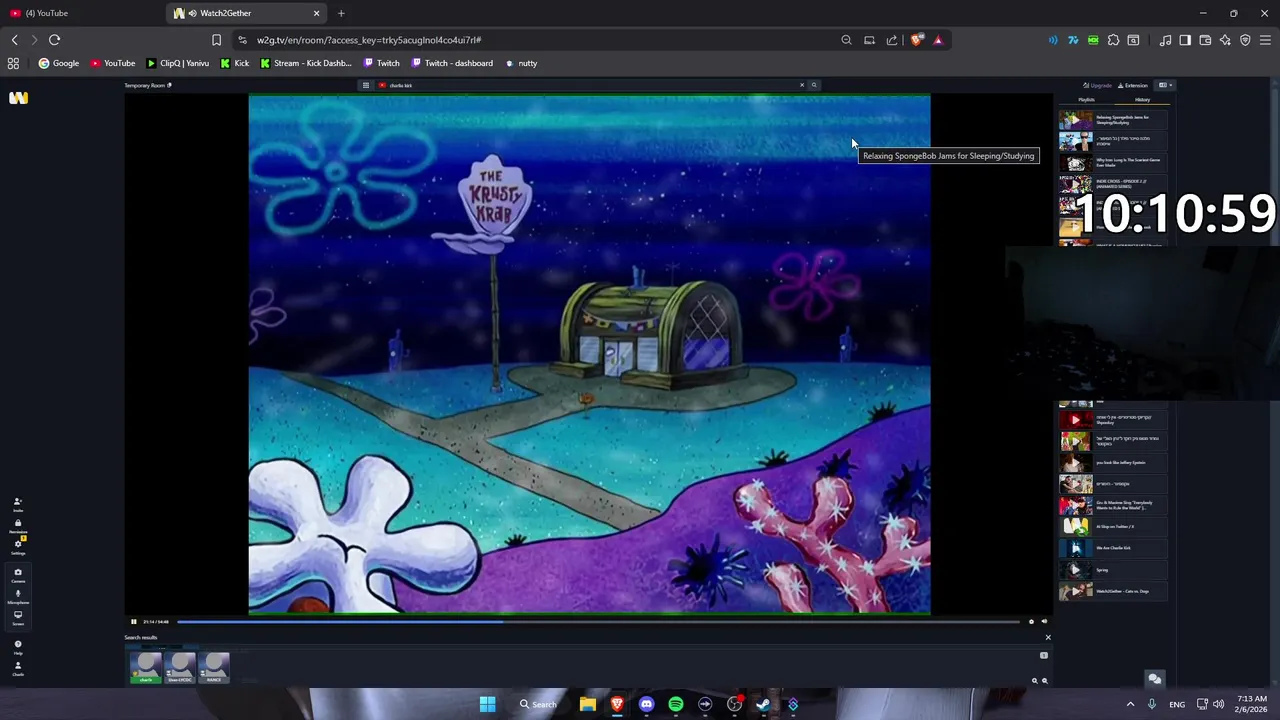
Task: Click the Watch2Gether logo icon
Action: click(x=18, y=98)
